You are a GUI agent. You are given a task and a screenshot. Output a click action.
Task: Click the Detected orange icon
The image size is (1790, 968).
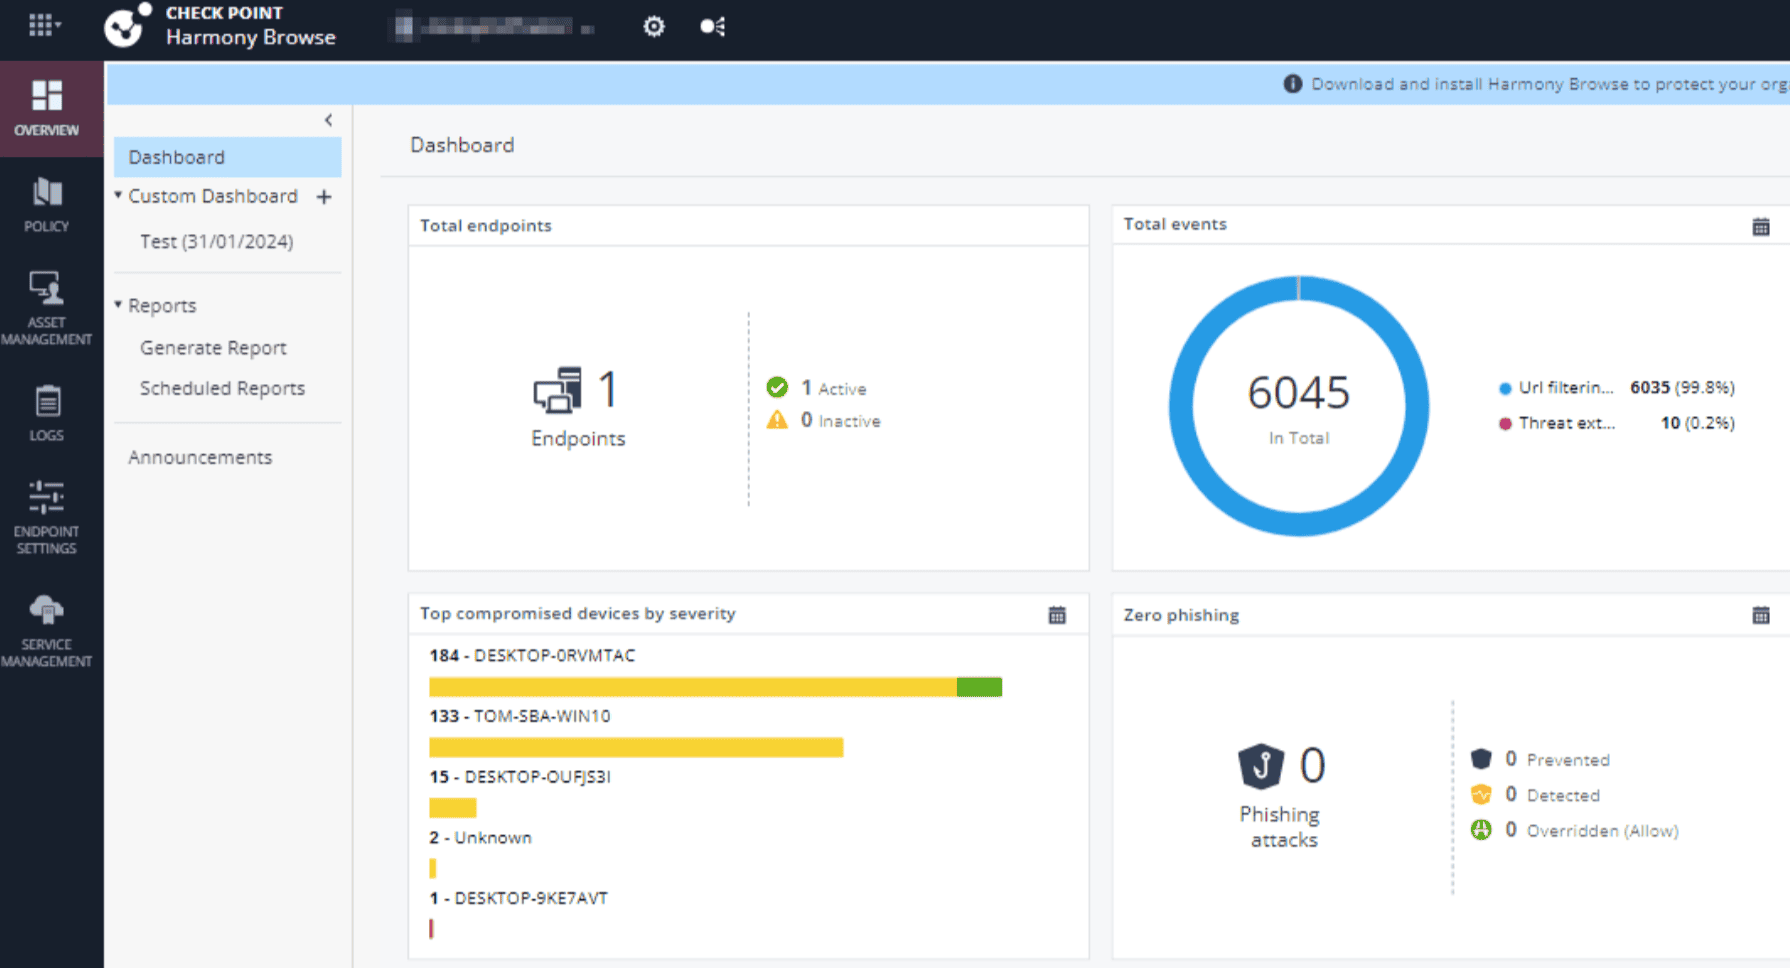coord(1481,794)
